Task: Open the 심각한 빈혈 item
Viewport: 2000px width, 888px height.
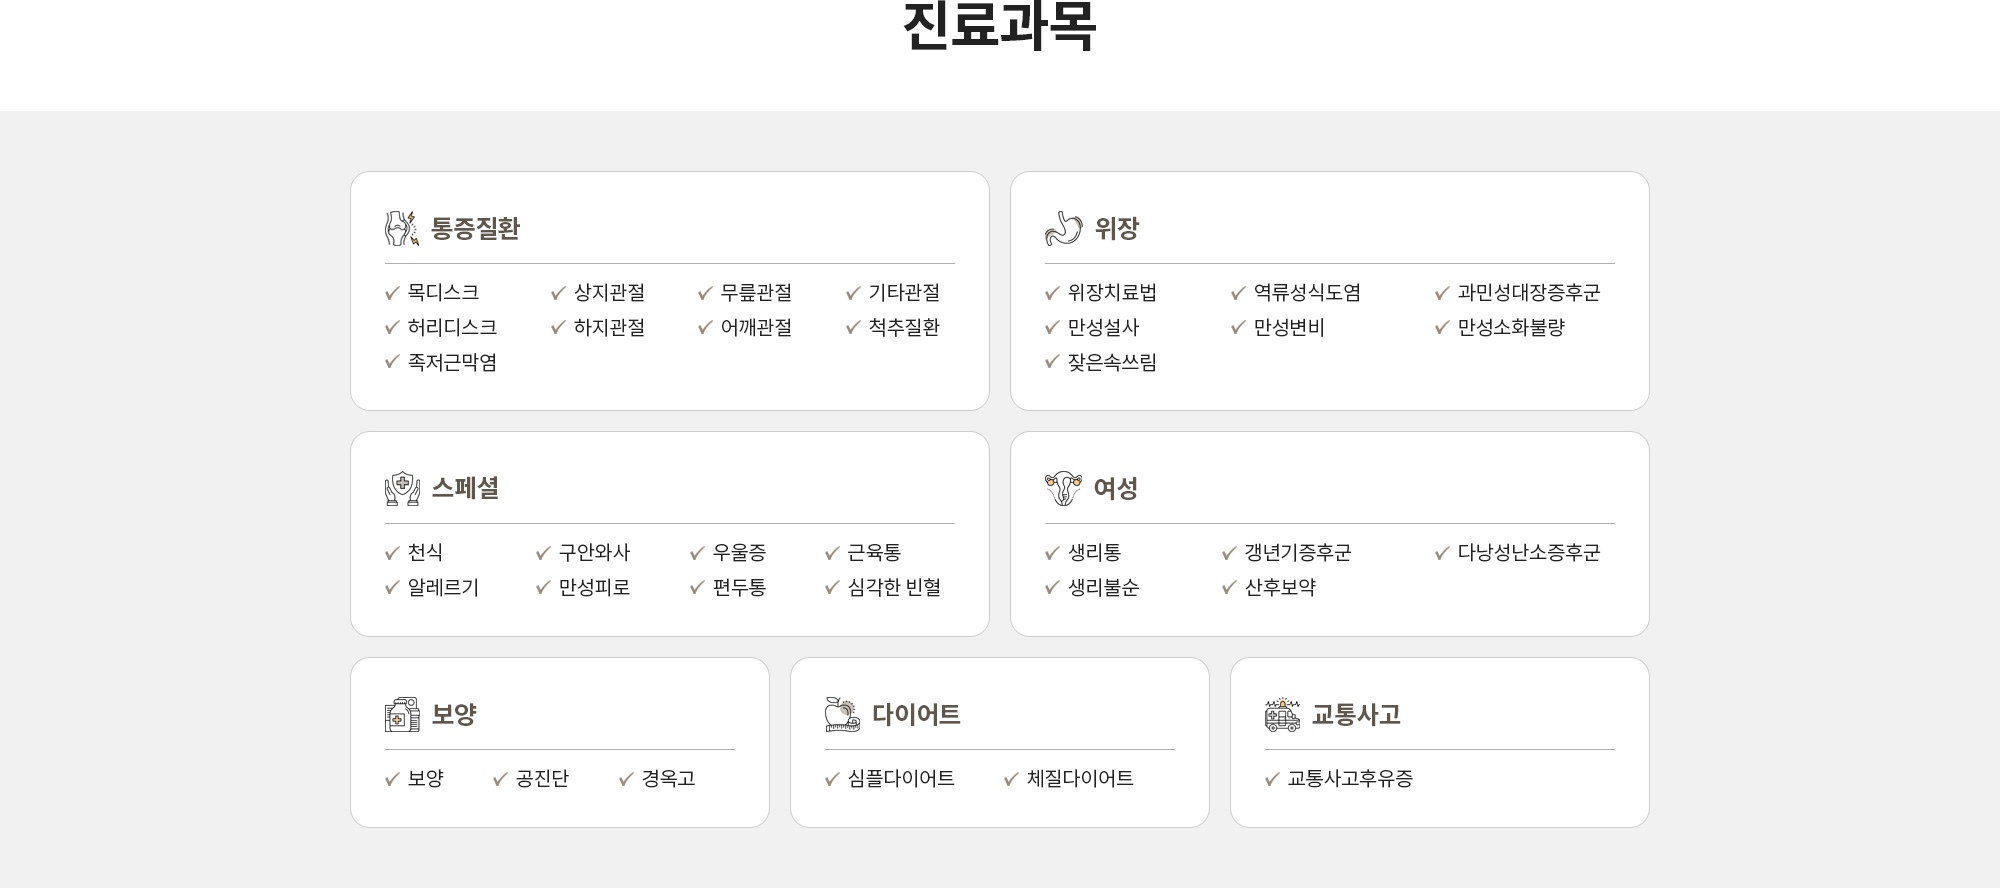Action: pyautogui.click(x=894, y=587)
